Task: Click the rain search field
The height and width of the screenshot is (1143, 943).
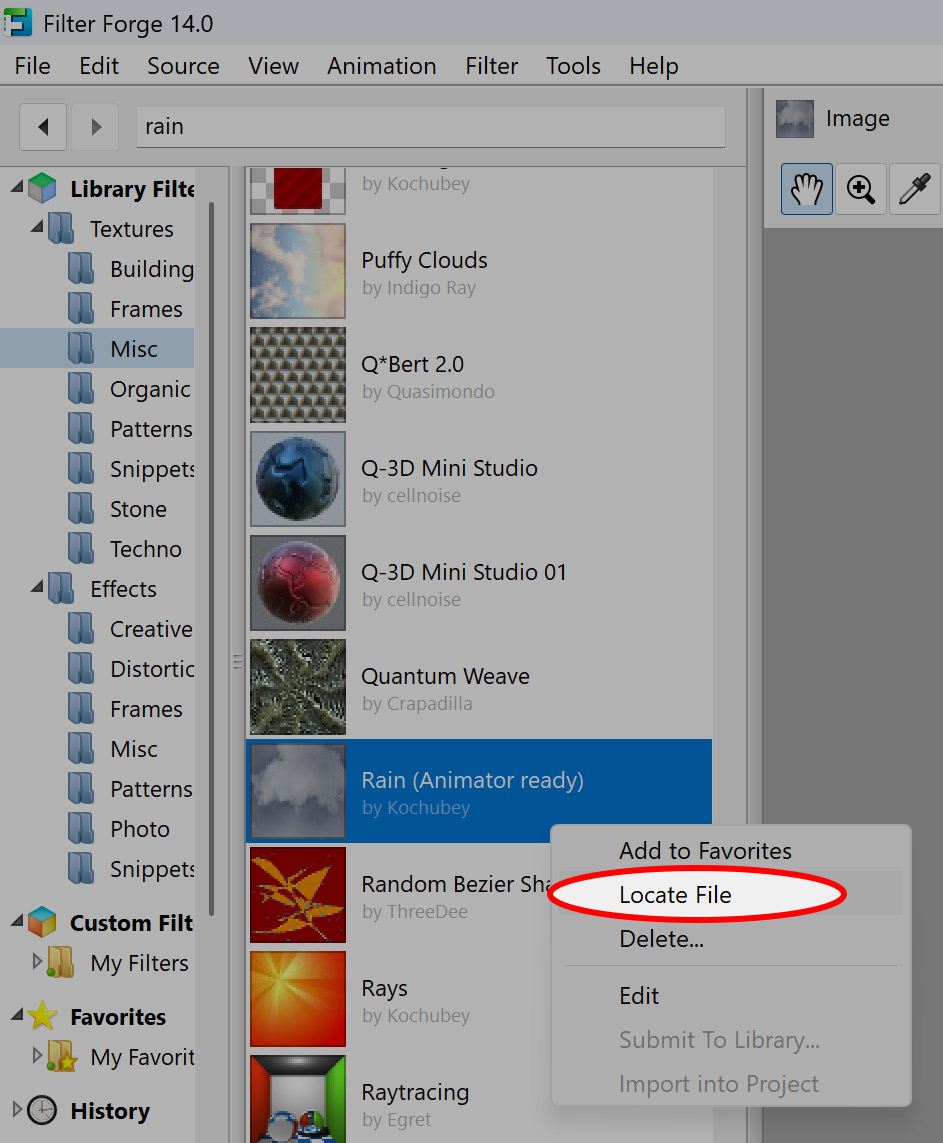Action: 430,127
